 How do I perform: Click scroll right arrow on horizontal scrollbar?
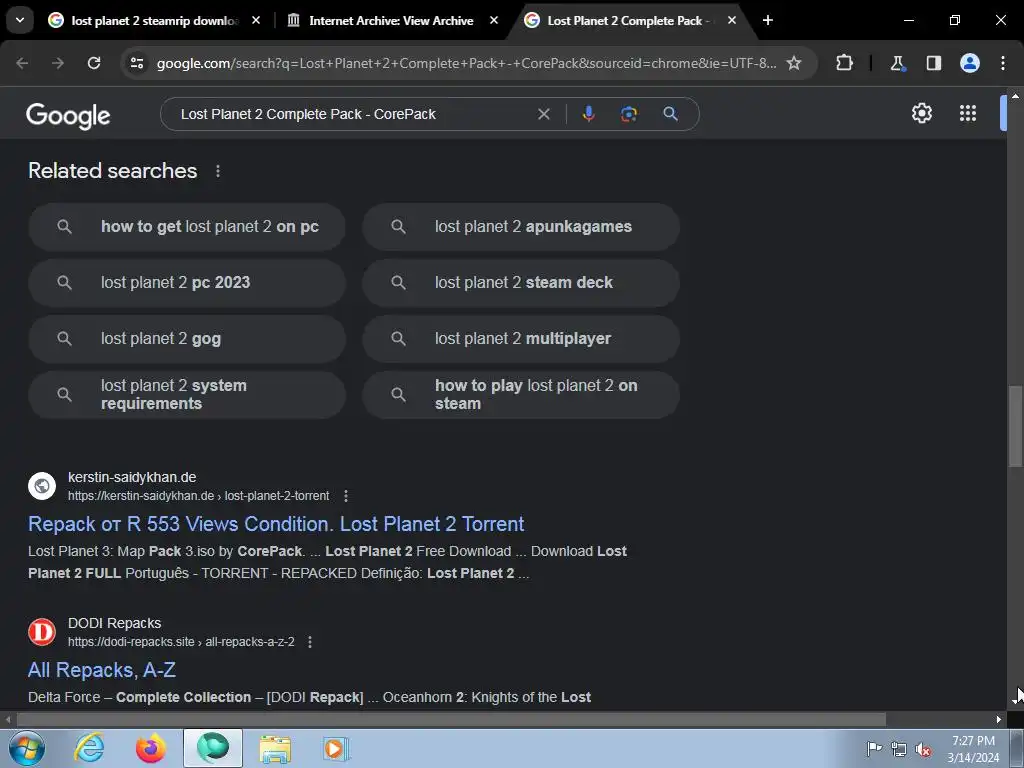999,719
